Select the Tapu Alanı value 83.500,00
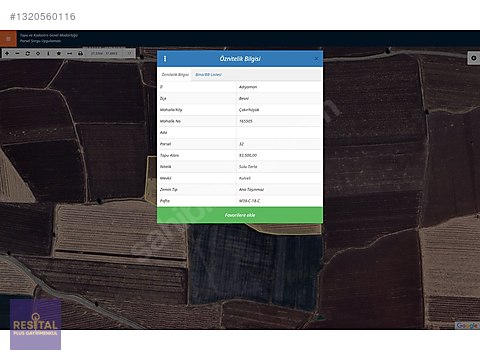 (x=248, y=155)
